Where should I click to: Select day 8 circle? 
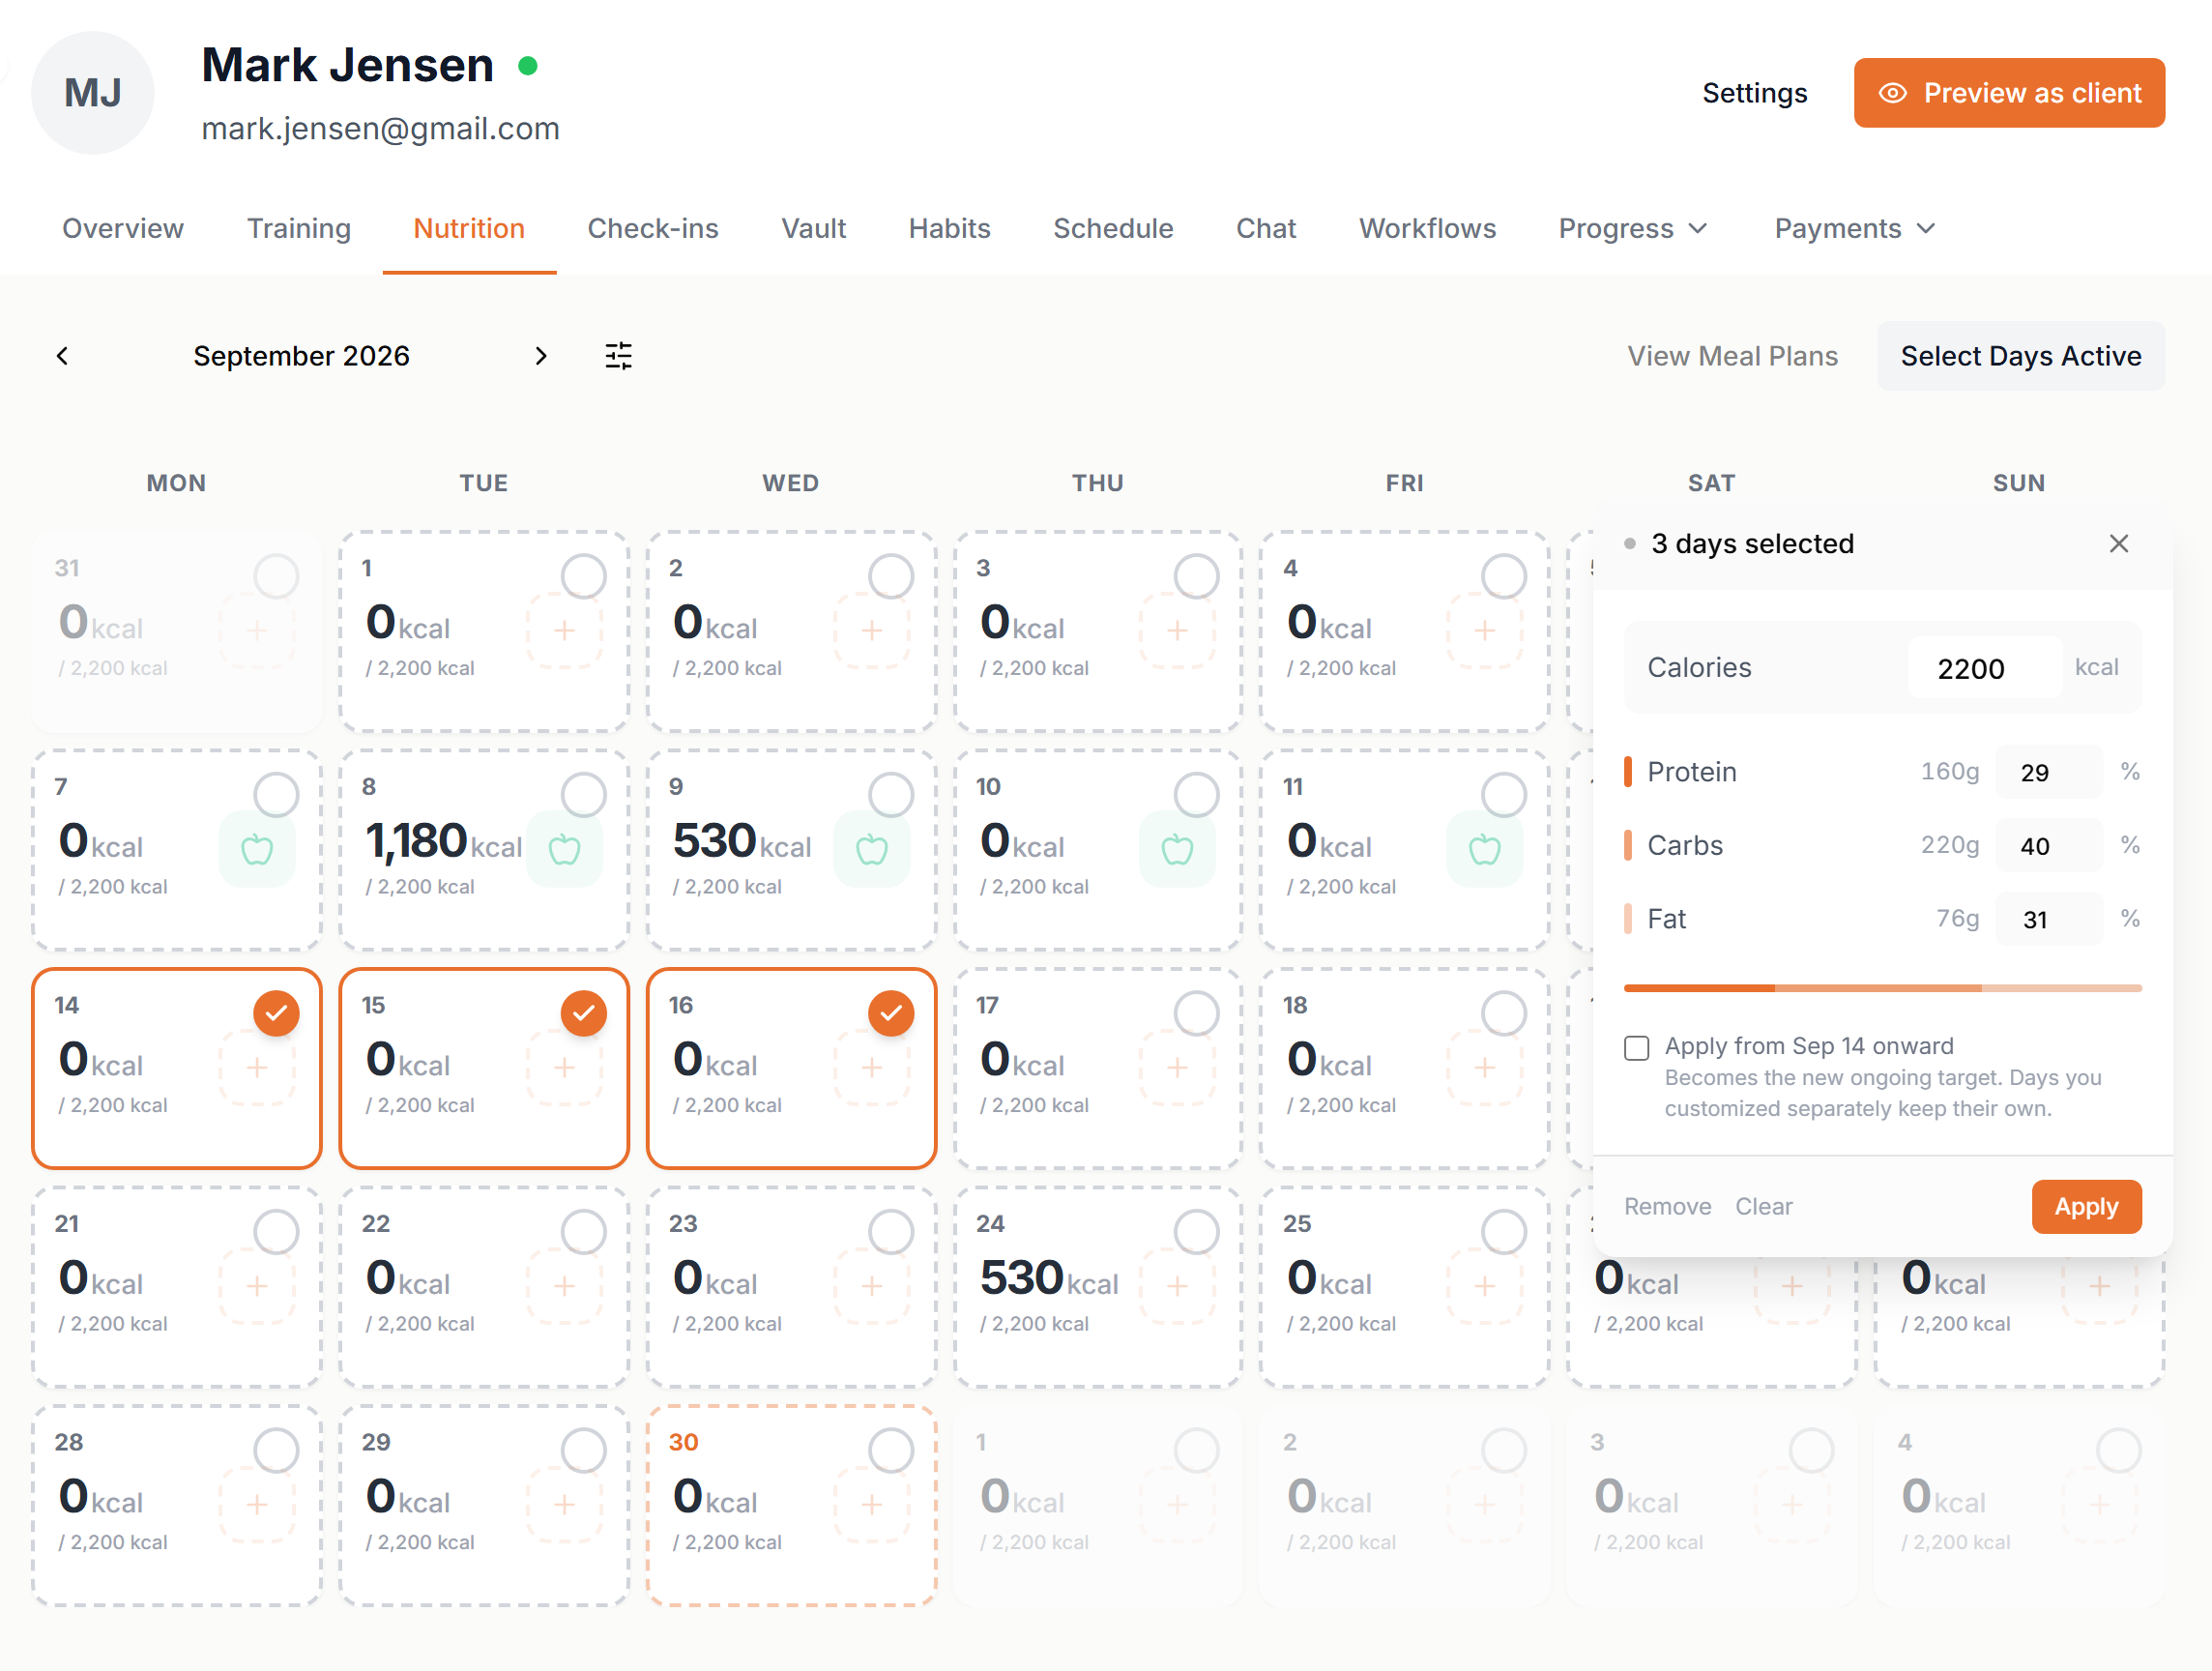click(x=583, y=795)
